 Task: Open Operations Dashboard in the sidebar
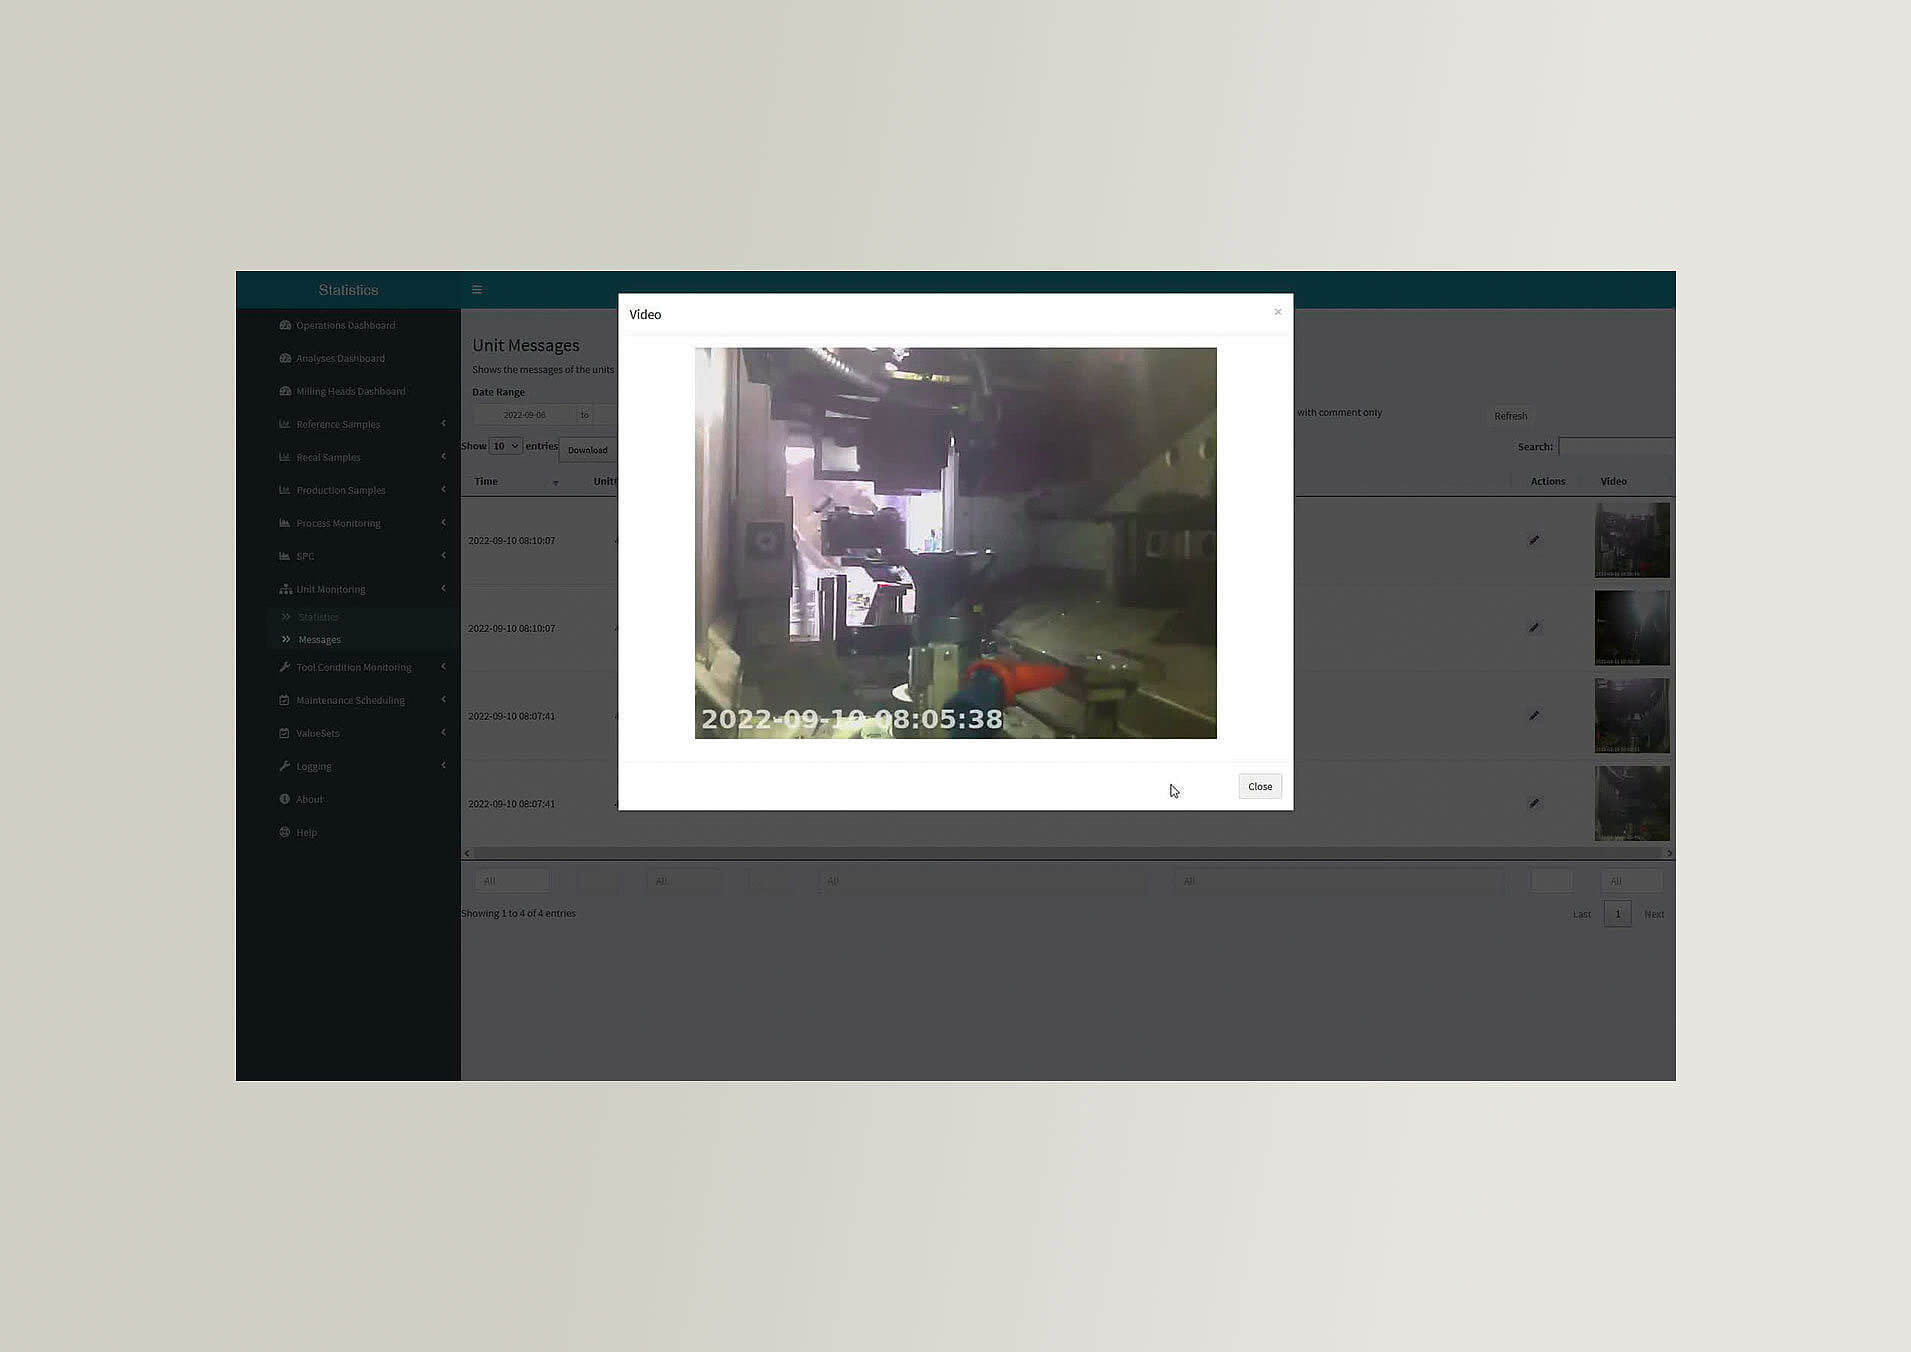tap(346, 325)
